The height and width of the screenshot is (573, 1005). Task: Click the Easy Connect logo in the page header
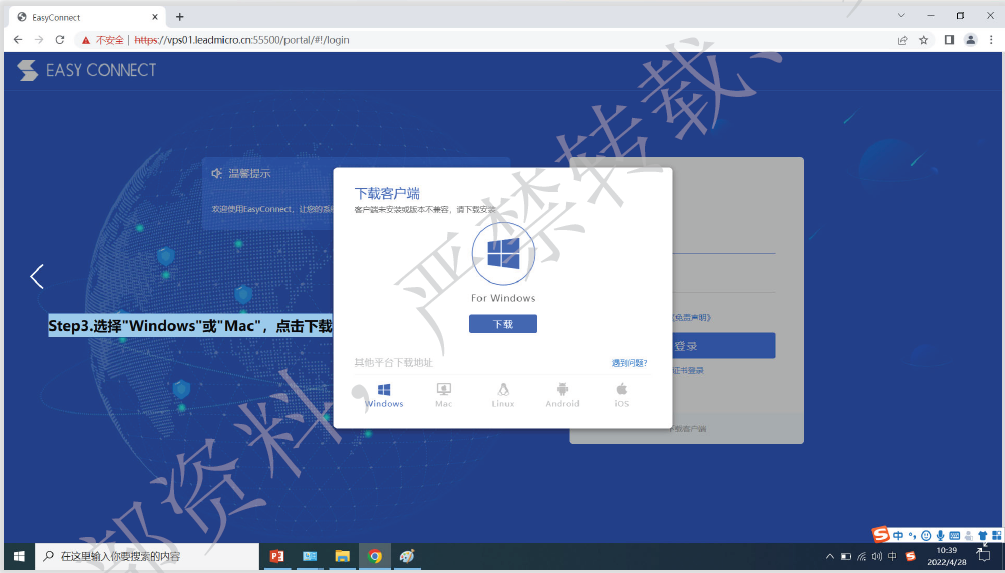pos(87,70)
